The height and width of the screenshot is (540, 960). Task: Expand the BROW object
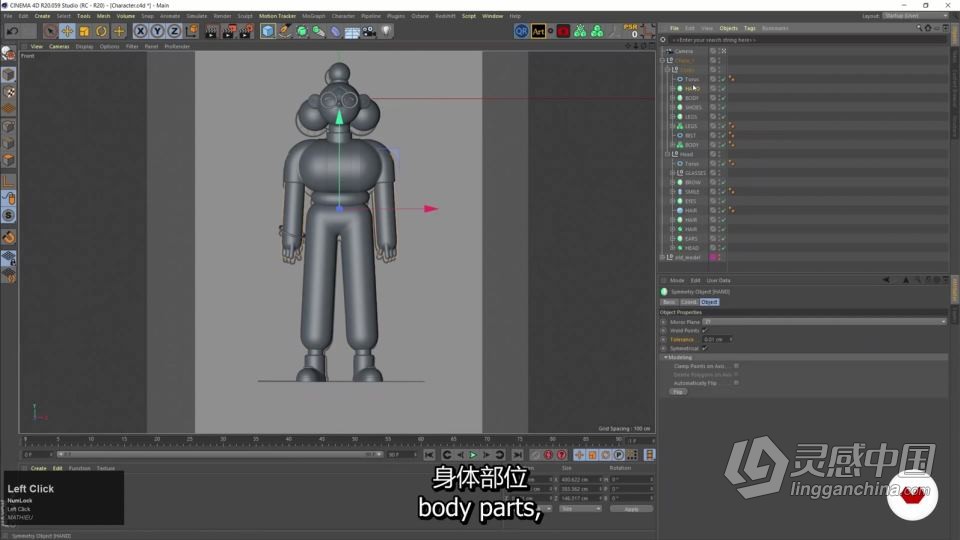672,182
